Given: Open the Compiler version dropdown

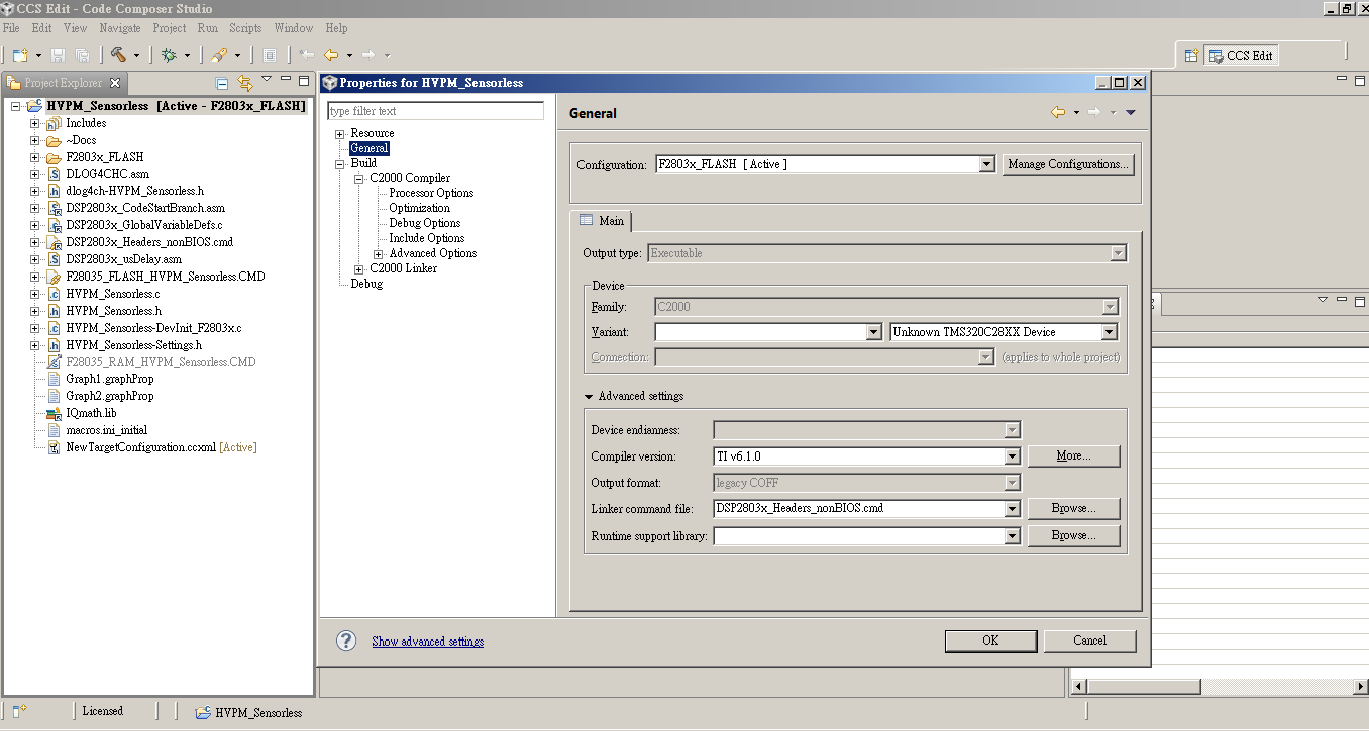Looking at the screenshot, I should (x=1012, y=456).
